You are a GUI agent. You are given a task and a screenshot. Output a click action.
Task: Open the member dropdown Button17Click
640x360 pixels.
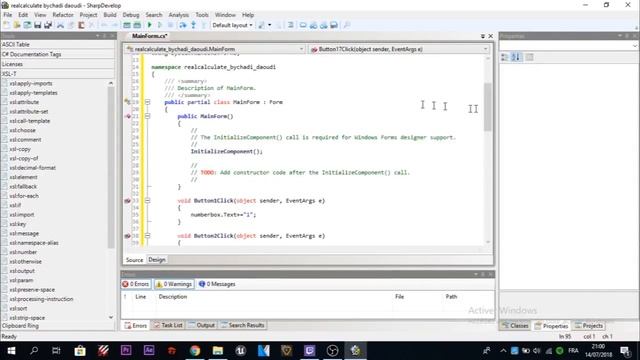[399, 49]
